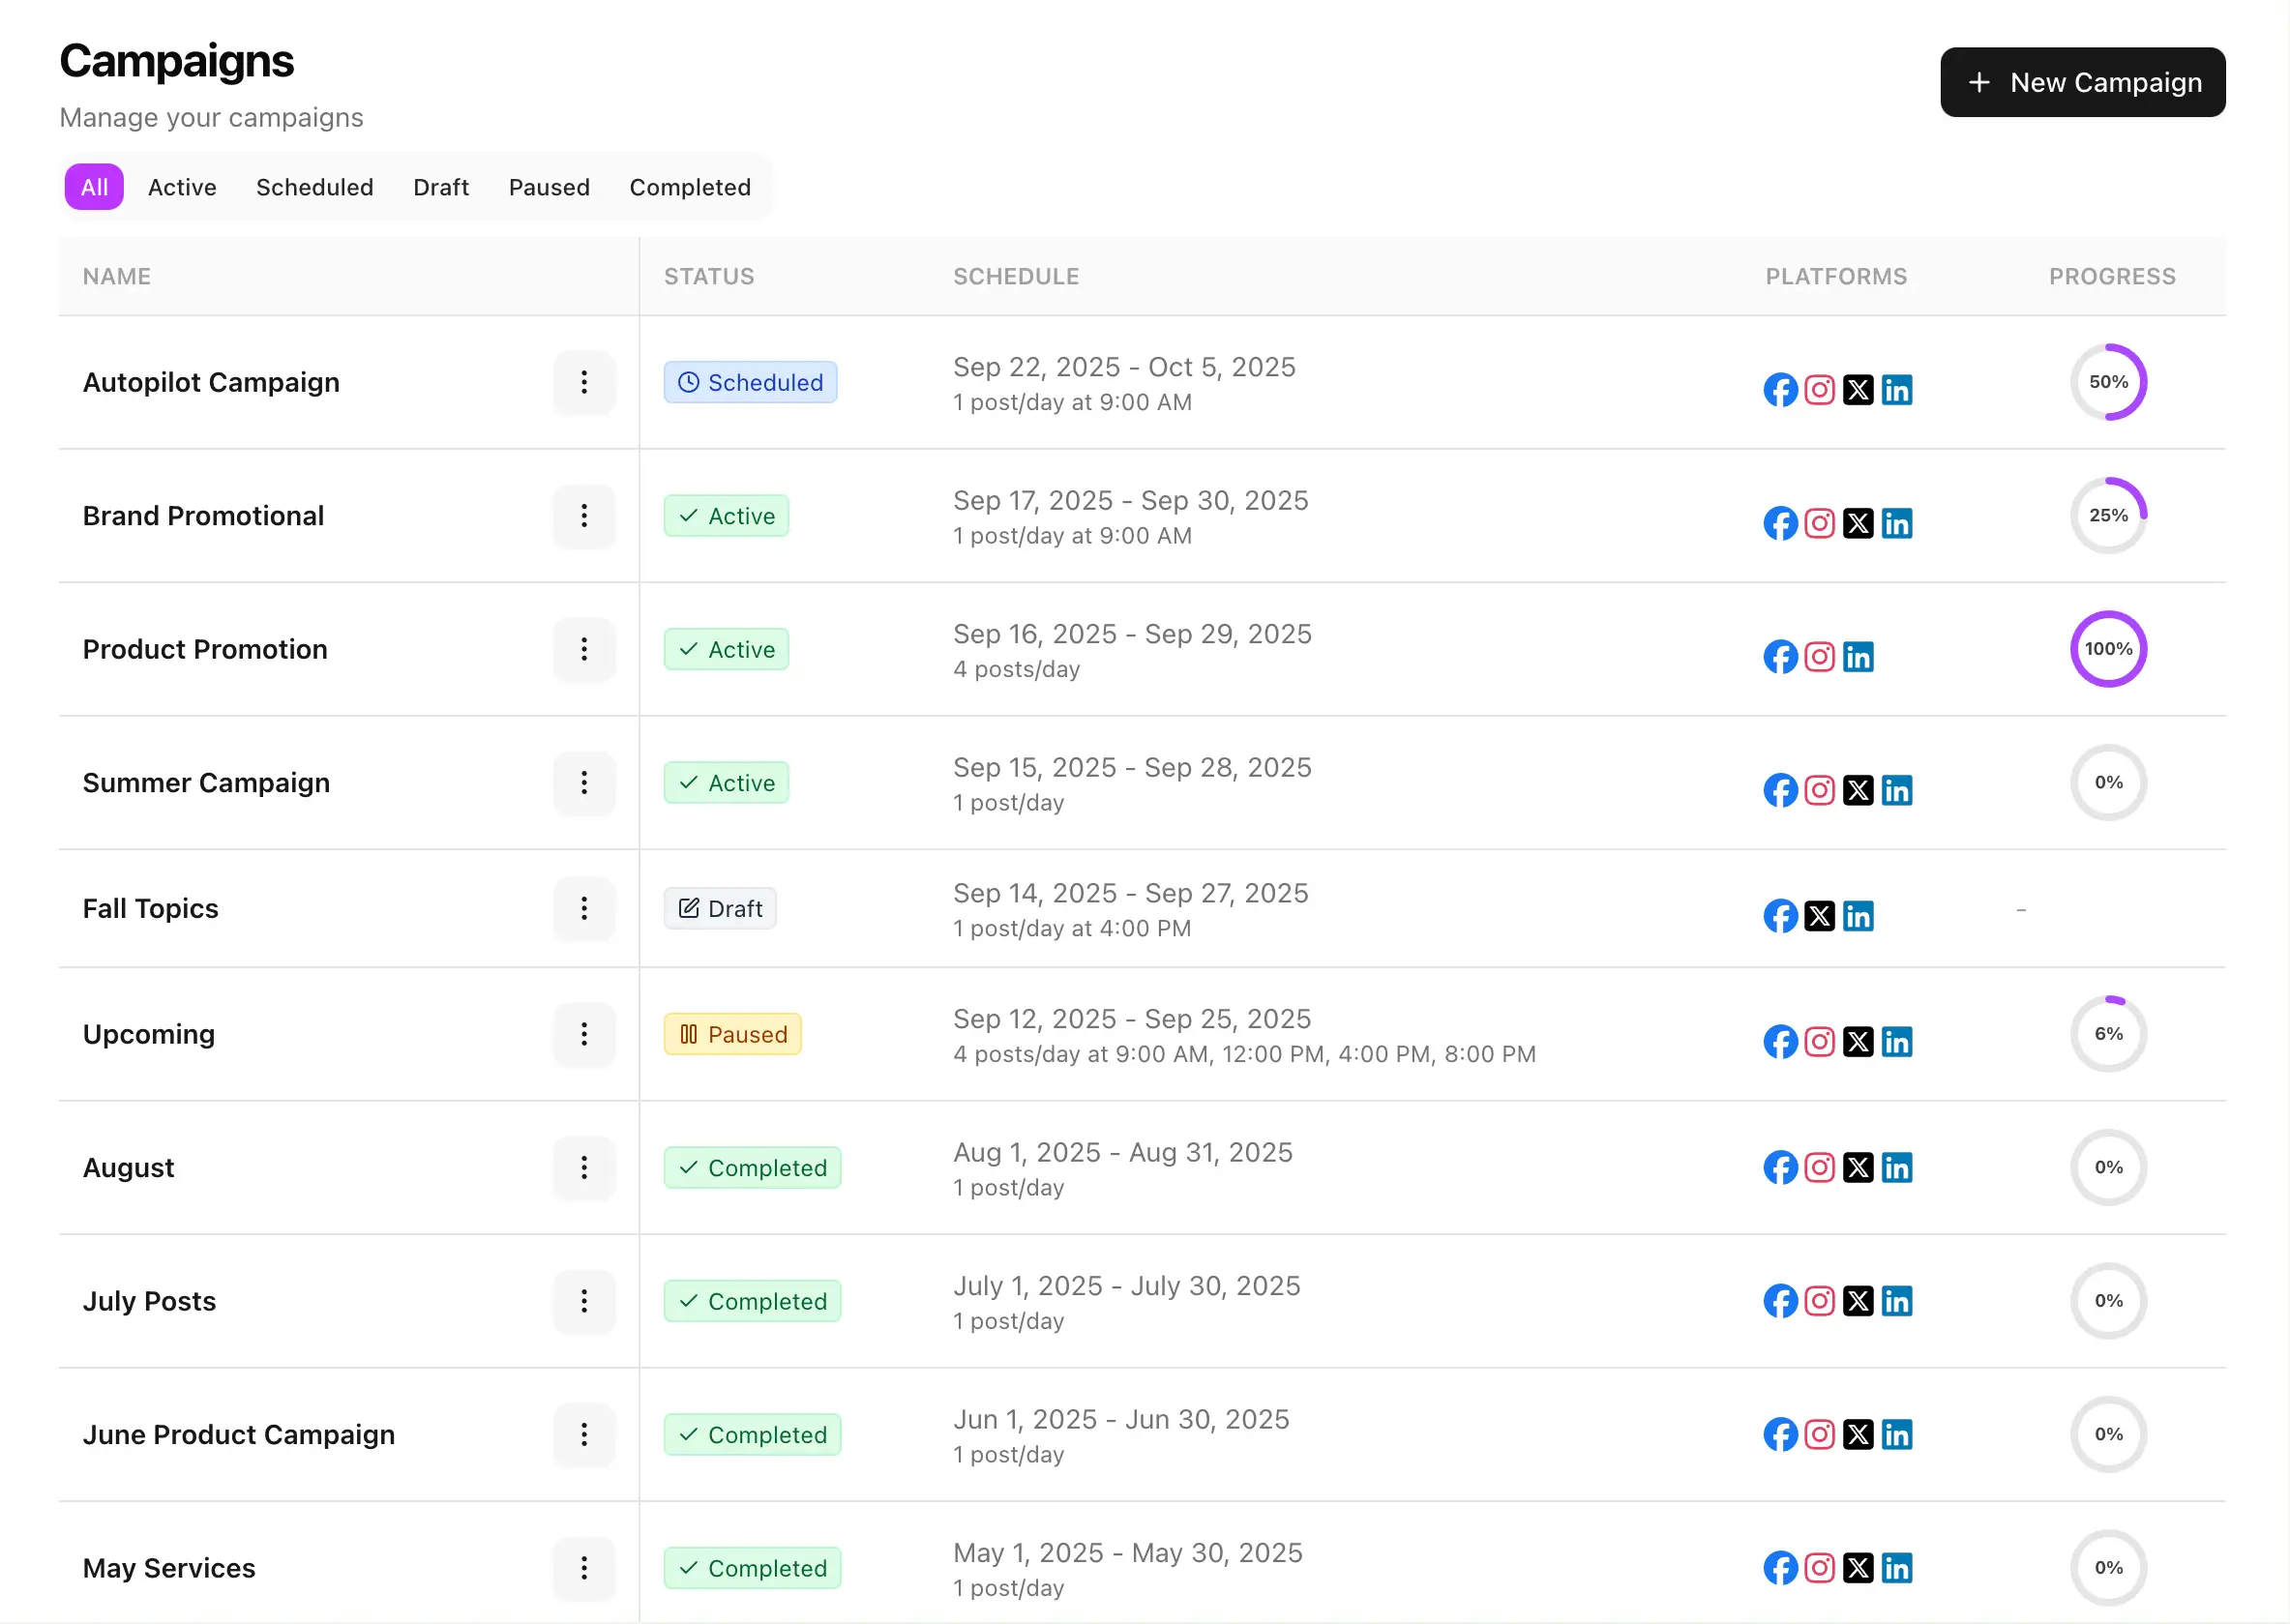
Task: Select the Completed filter tab
Action: (x=690, y=187)
